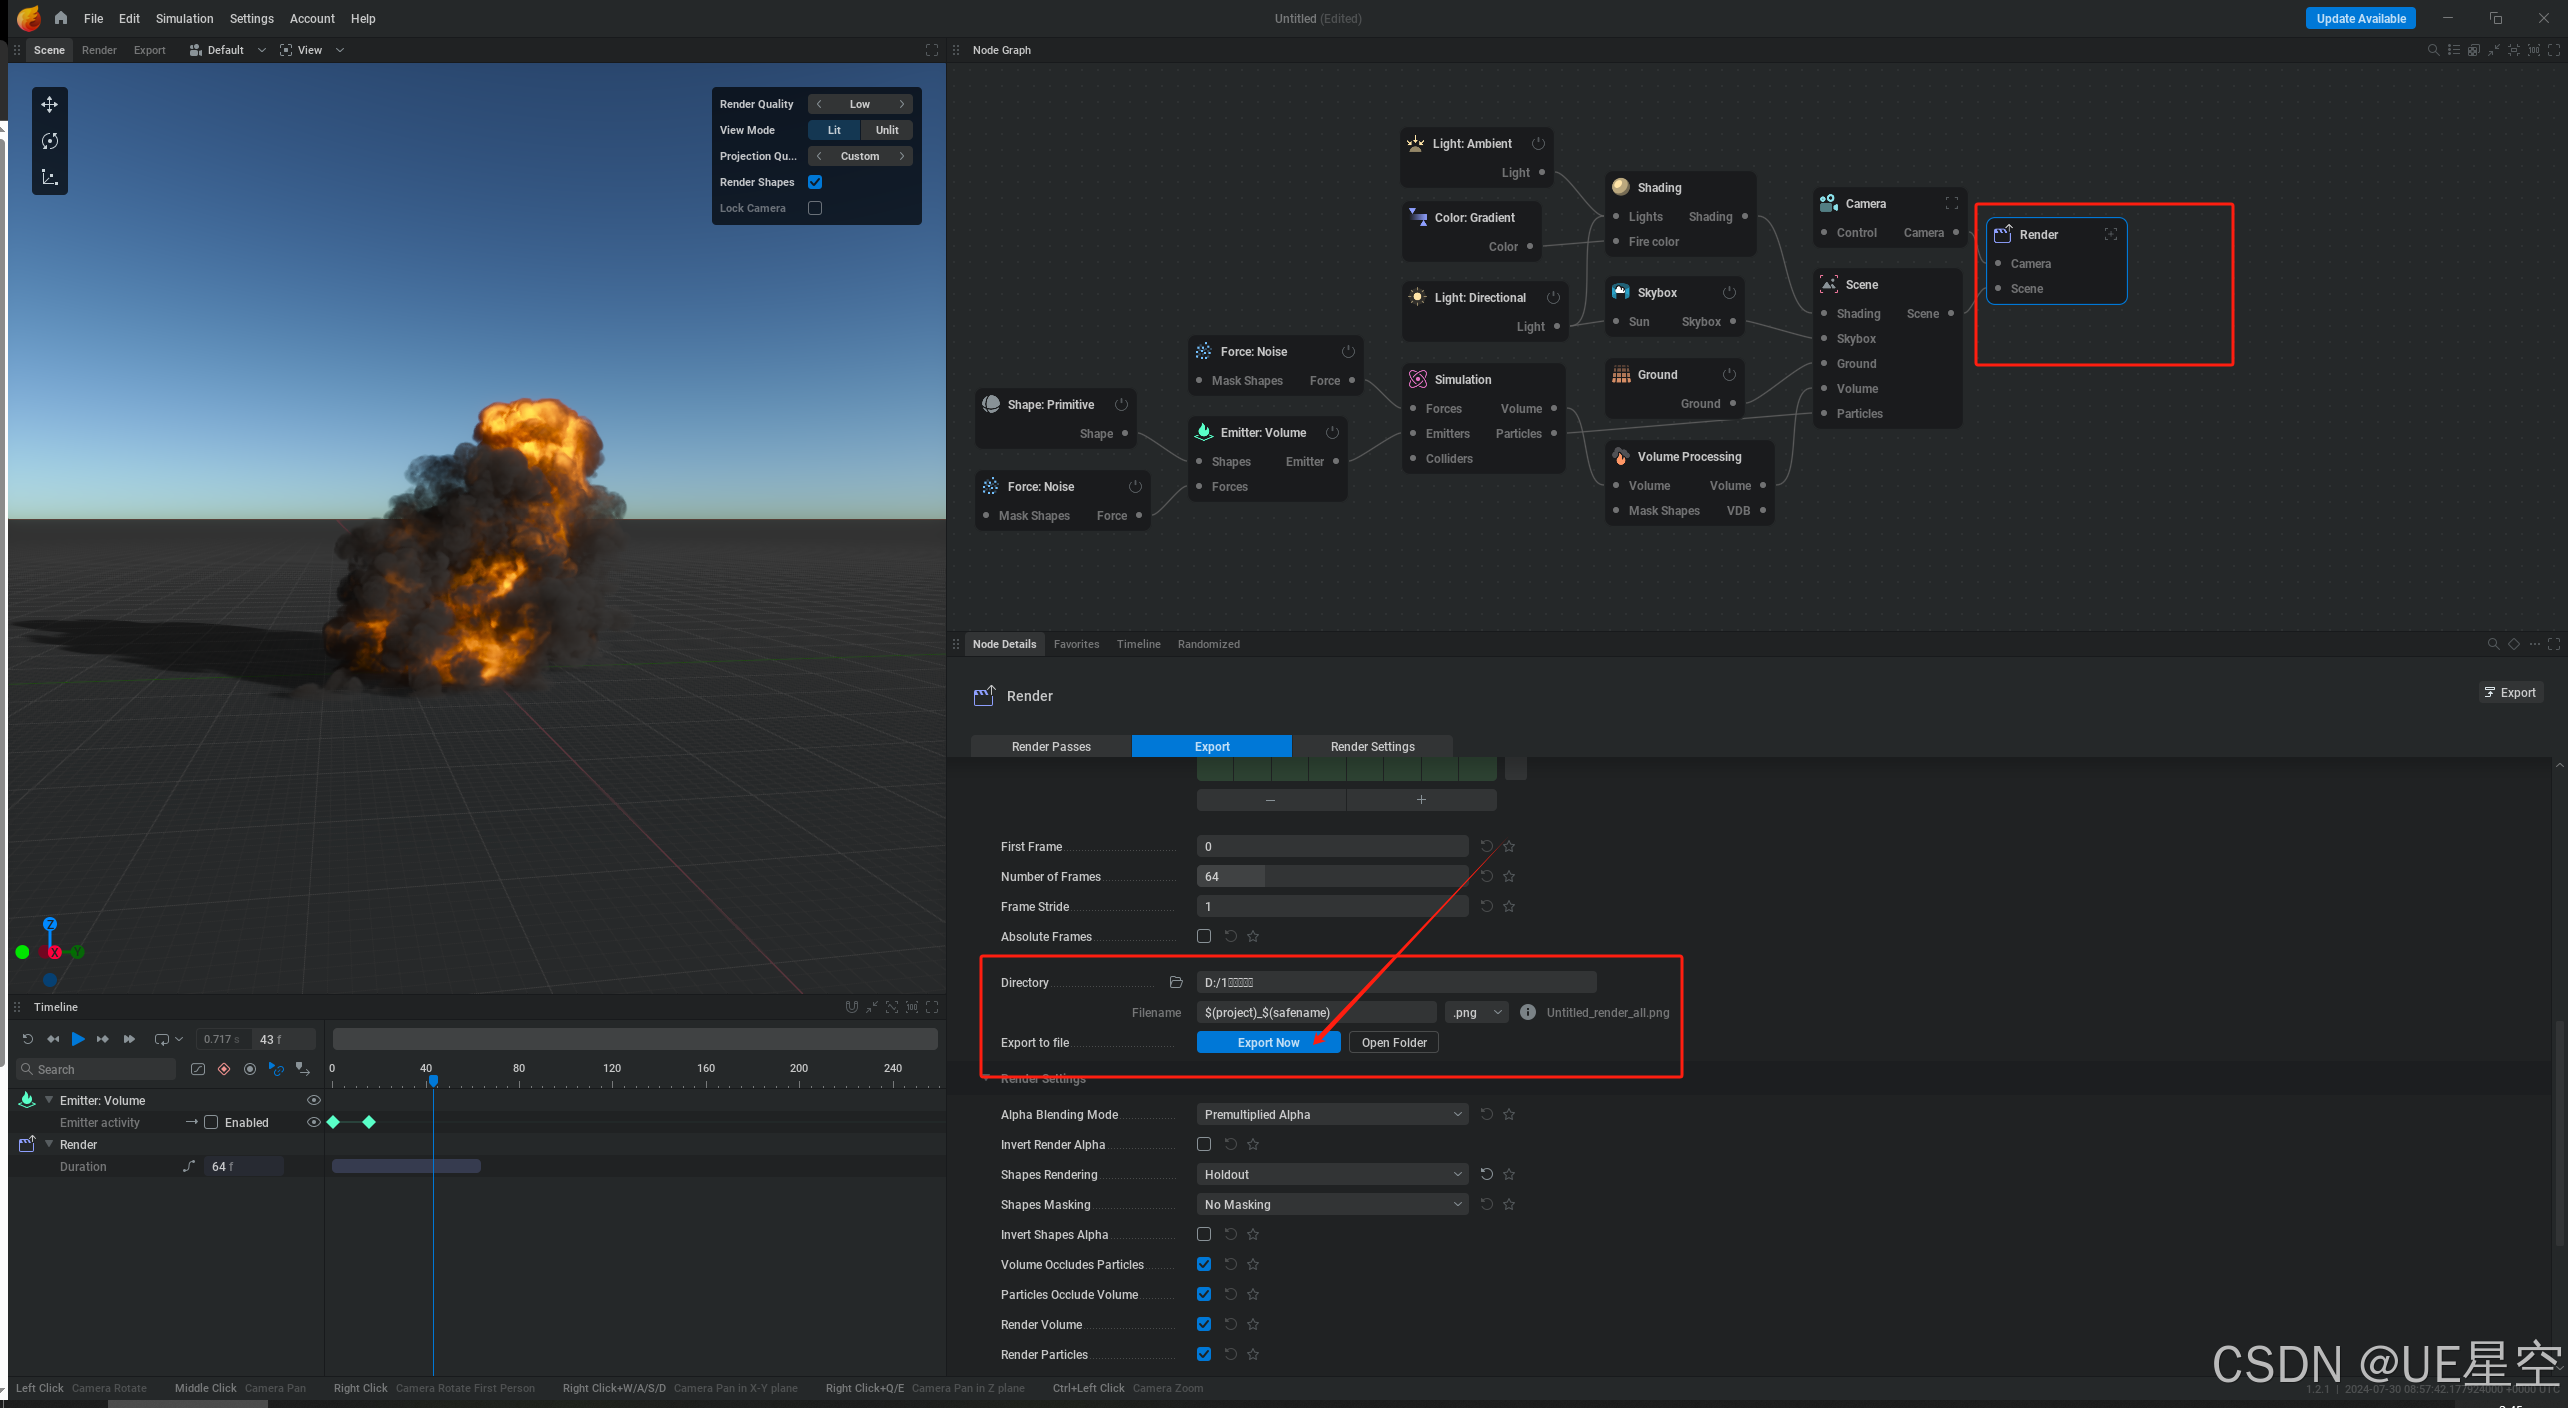Toggle the Absolute Frames checkbox

pyautogui.click(x=1204, y=936)
